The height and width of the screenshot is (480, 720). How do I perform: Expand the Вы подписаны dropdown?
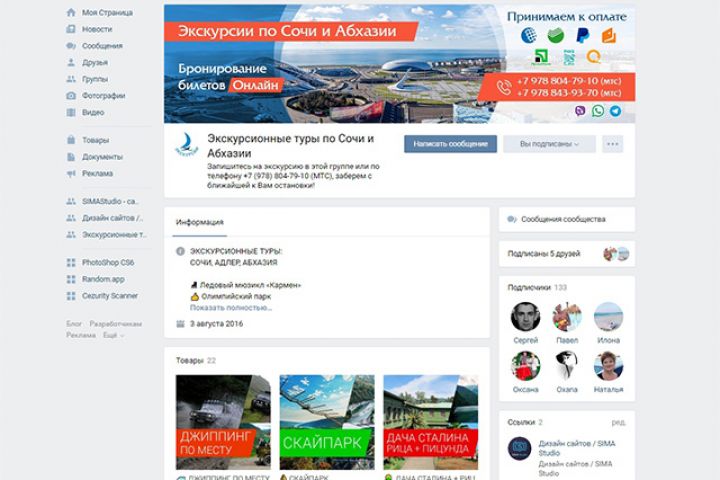click(x=549, y=144)
